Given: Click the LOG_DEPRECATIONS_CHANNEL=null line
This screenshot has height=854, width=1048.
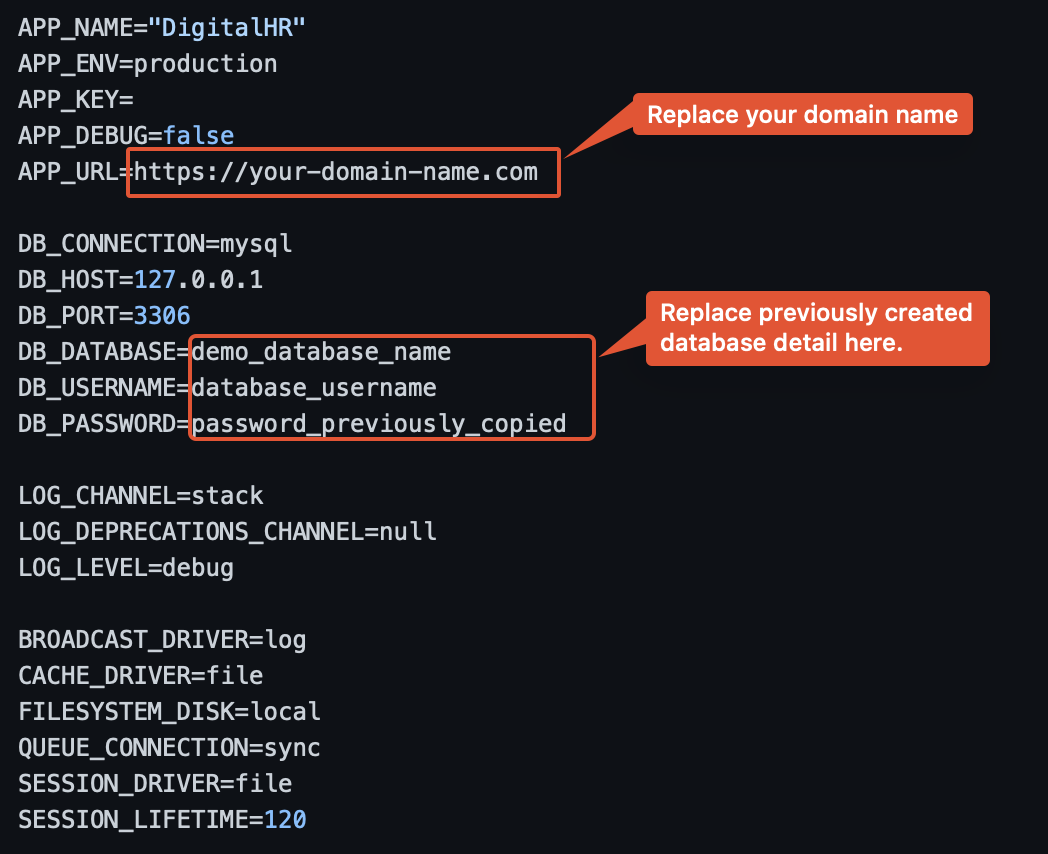Looking at the screenshot, I should [x=227, y=532].
